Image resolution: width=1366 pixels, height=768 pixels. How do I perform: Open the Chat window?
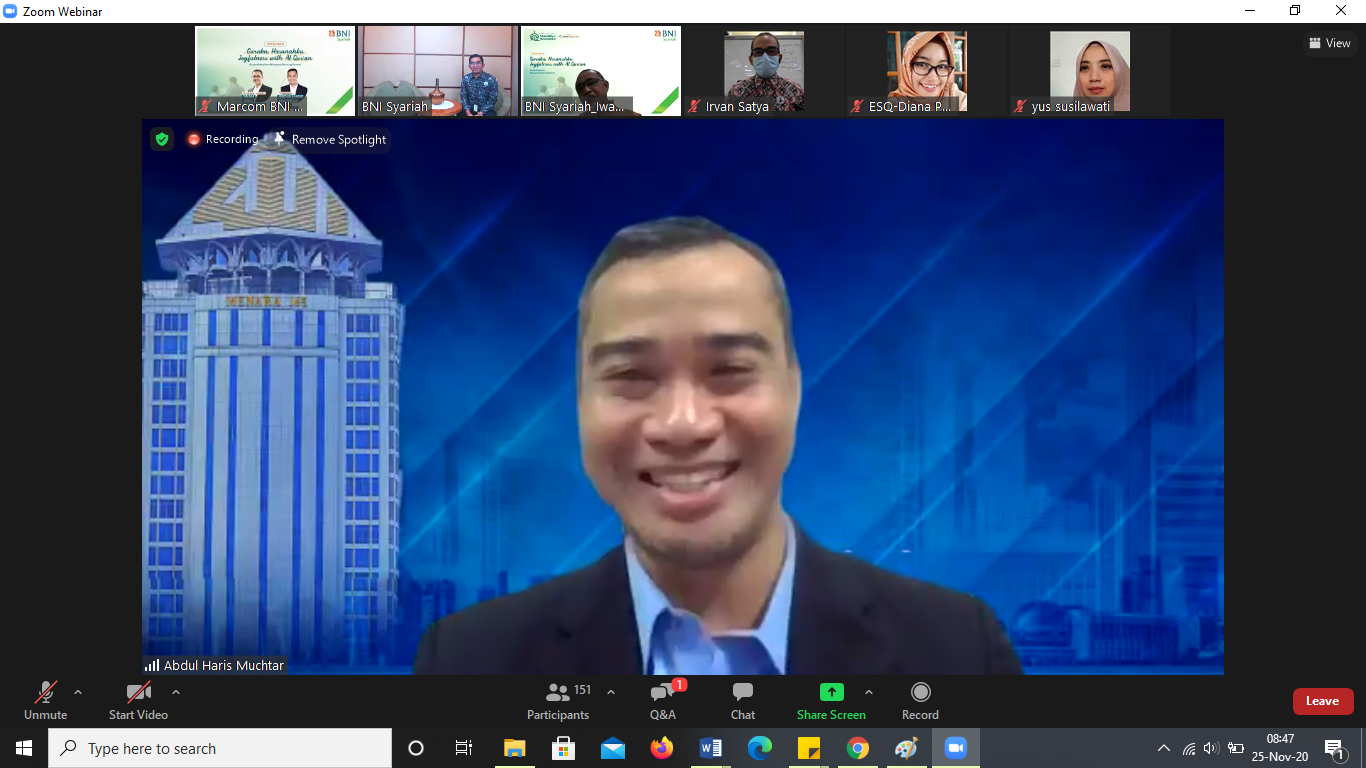pyautogui.click(x=742, y=700)
